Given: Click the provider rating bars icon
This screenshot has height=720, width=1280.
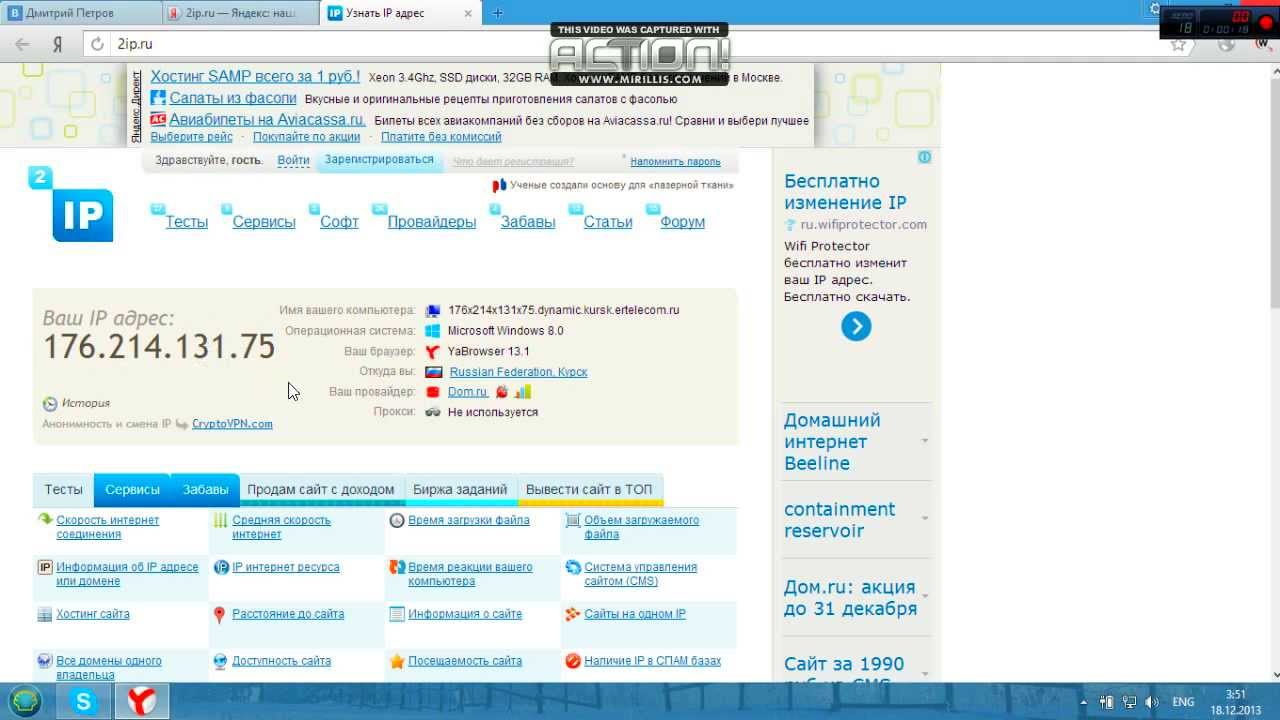Looking at the screenshot, I should (x=523, y=392).
